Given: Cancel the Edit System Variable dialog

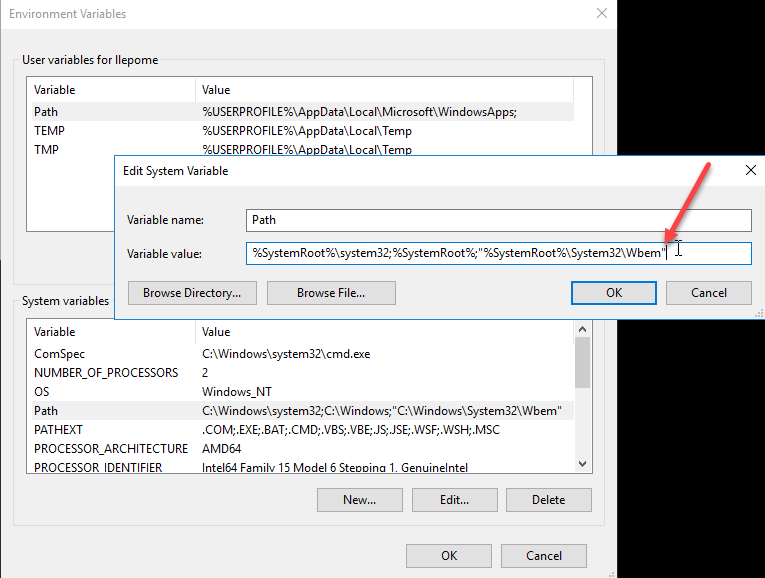Looking at the screenshot, I should click(708, 293).
